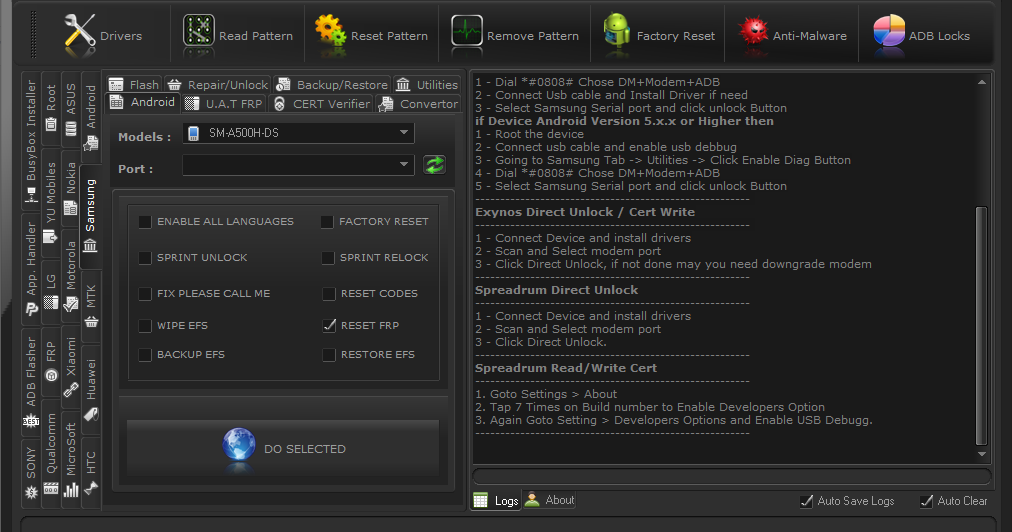Open the Huawei side tab
Image resolution: width=1012 pixels, height=532 pixels.
click(91, 389)
